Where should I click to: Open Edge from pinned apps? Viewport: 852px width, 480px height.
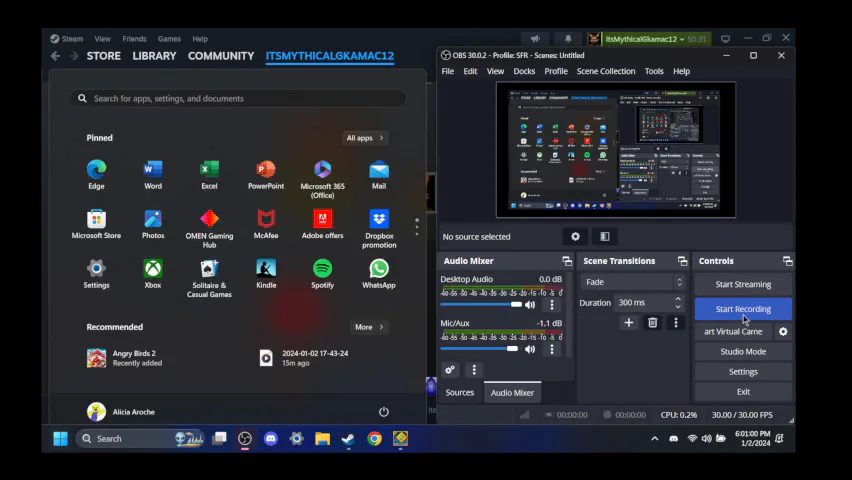pos(96,174)
